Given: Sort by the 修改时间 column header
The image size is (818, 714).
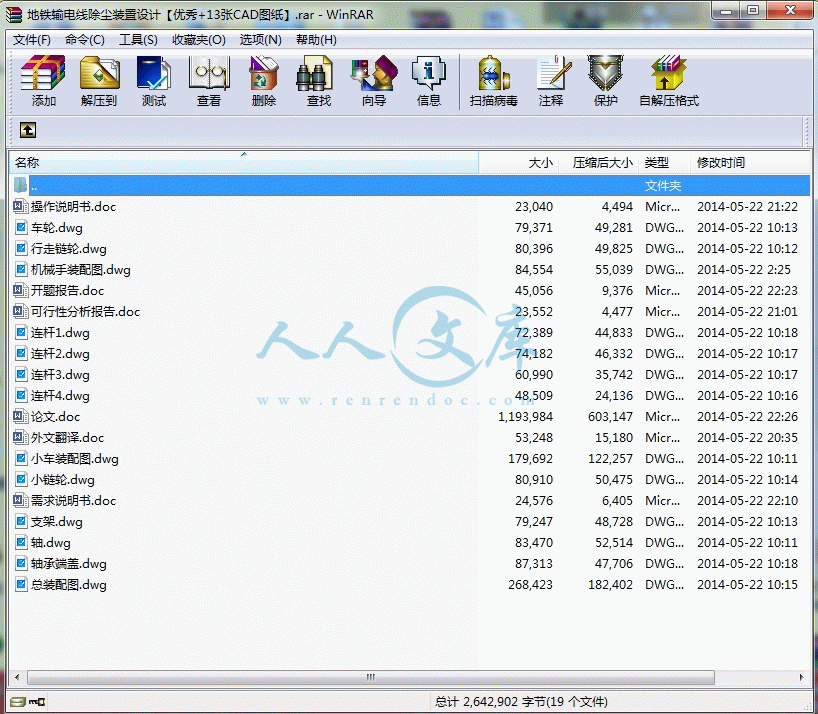Looking at the screenshot, I should click(750, 163).
